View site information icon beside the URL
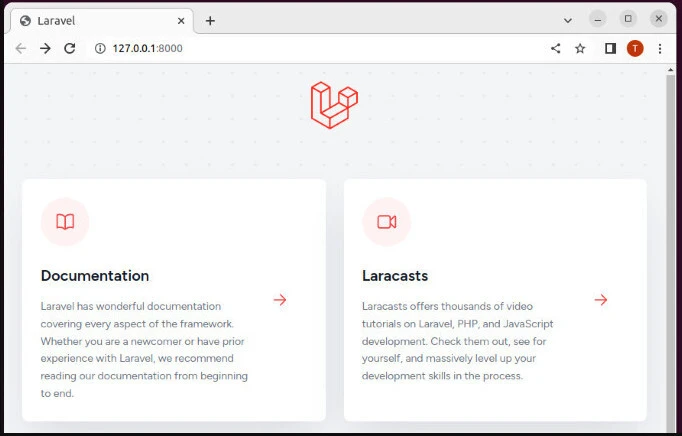Viewport: 682px width, 436px height. point(100,48)
